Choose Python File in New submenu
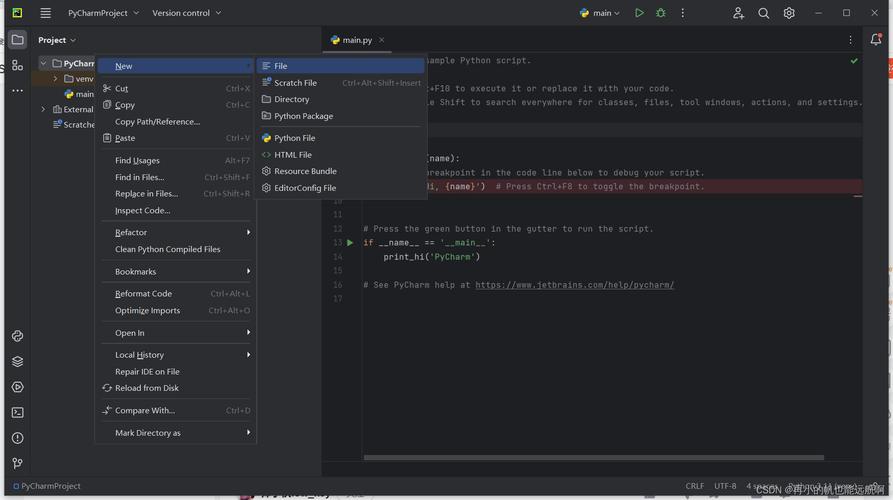893x500 pixels. [x=341, y=138]
